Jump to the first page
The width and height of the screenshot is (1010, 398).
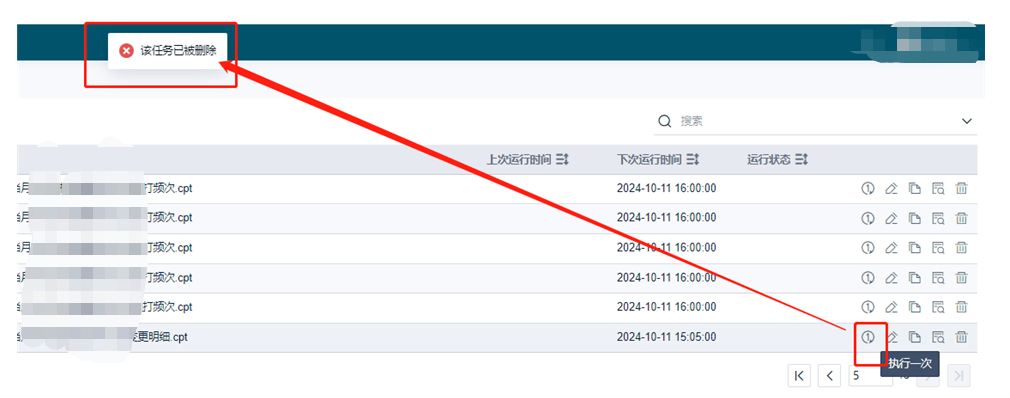(799, 375)
